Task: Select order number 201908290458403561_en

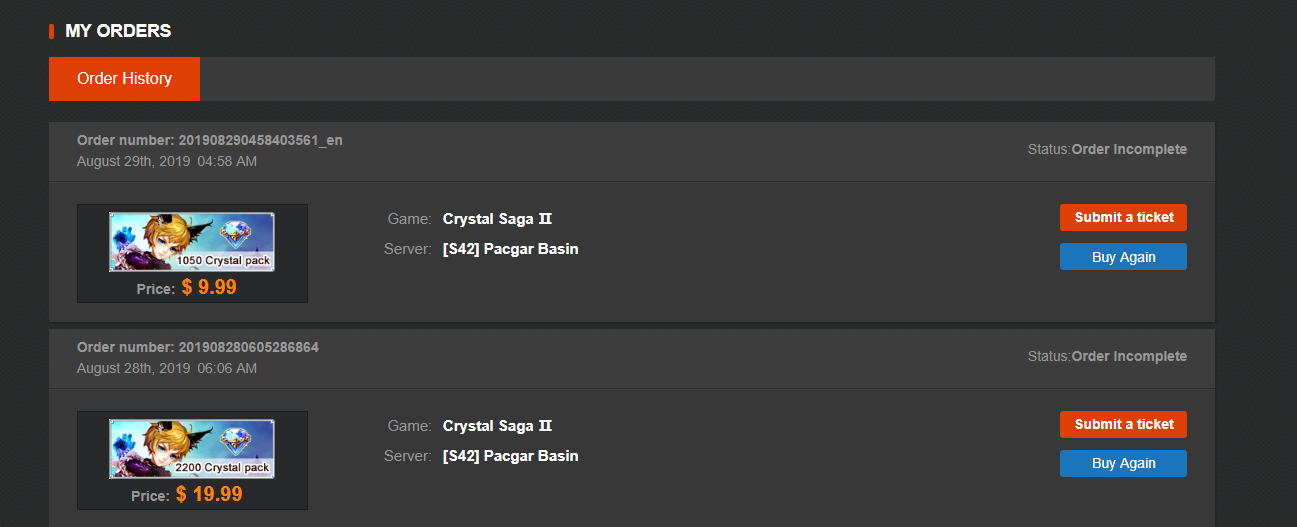Action: [260, 141]
